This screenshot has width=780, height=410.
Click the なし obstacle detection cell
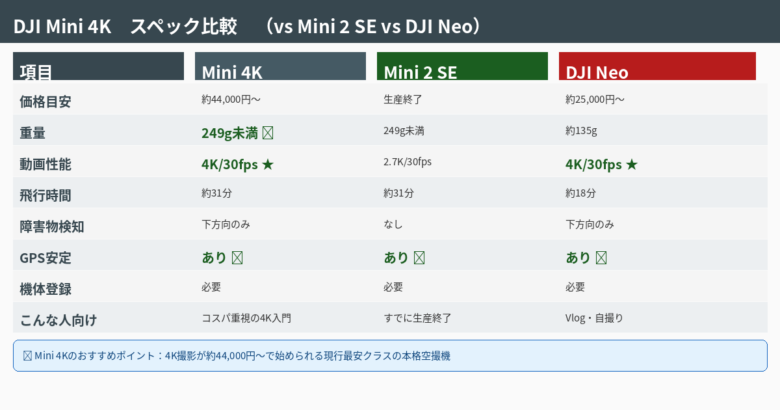coord(393,224)
